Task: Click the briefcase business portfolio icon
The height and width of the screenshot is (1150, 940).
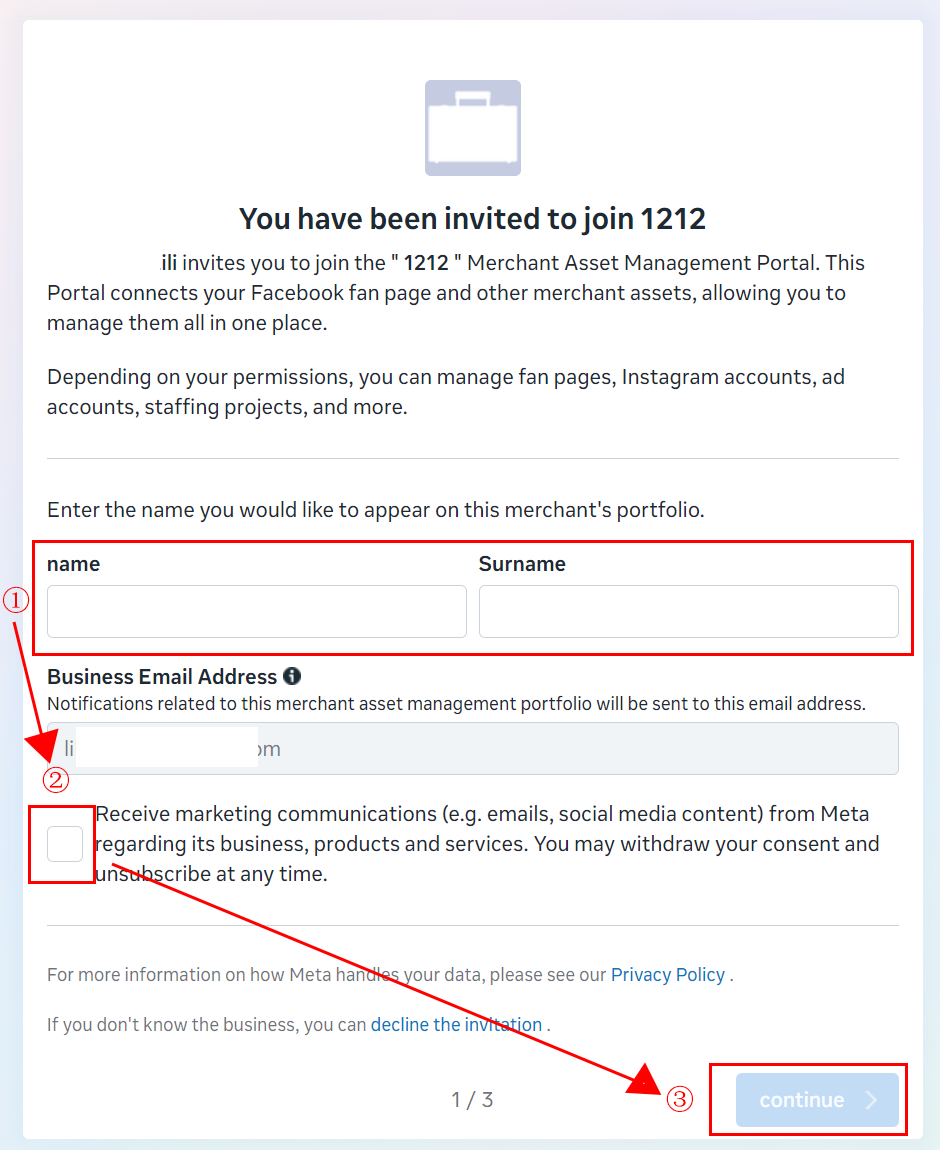Action: [x=473, y=128]
